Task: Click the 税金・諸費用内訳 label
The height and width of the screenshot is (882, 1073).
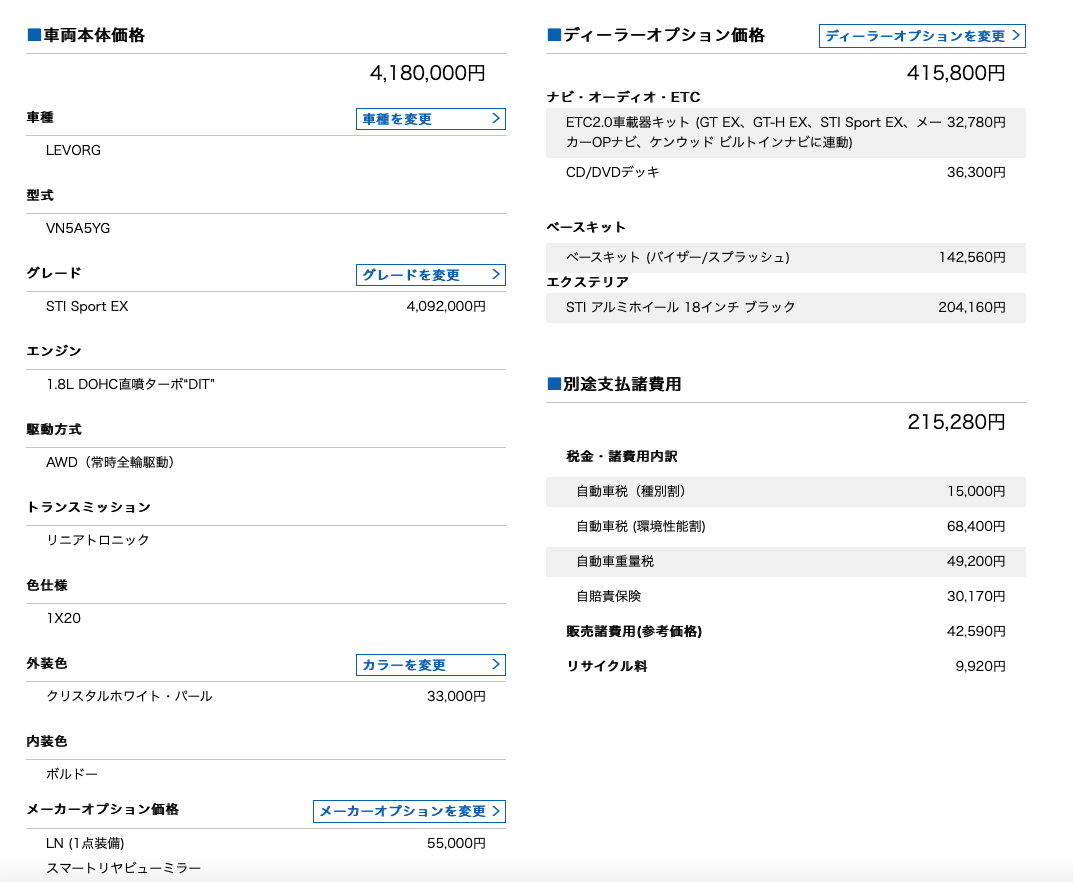Action: [621, 456]
